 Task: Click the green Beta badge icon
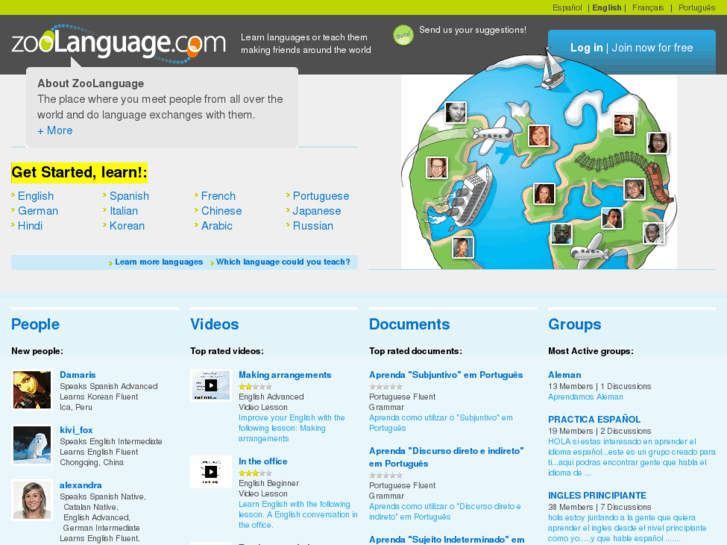(403, 35)
